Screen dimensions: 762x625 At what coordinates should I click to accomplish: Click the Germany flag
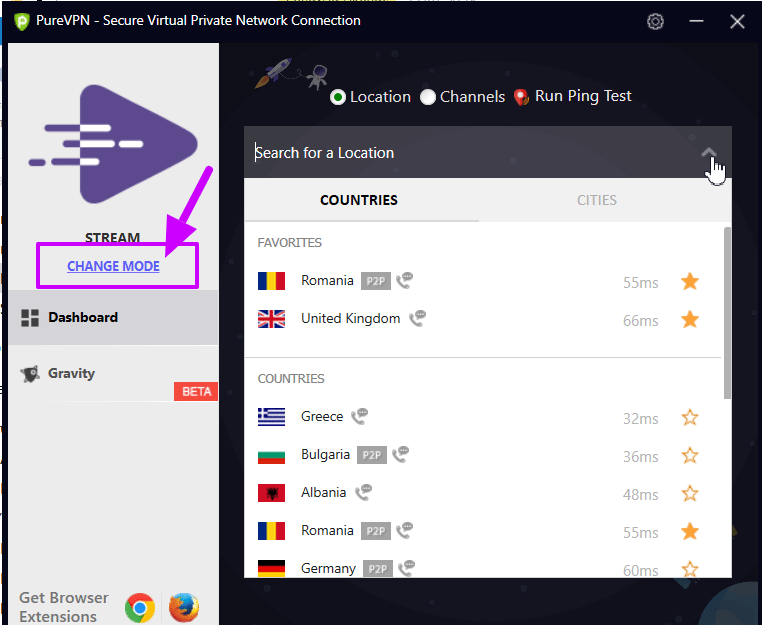pyautogui.click(x=271, y=569)
